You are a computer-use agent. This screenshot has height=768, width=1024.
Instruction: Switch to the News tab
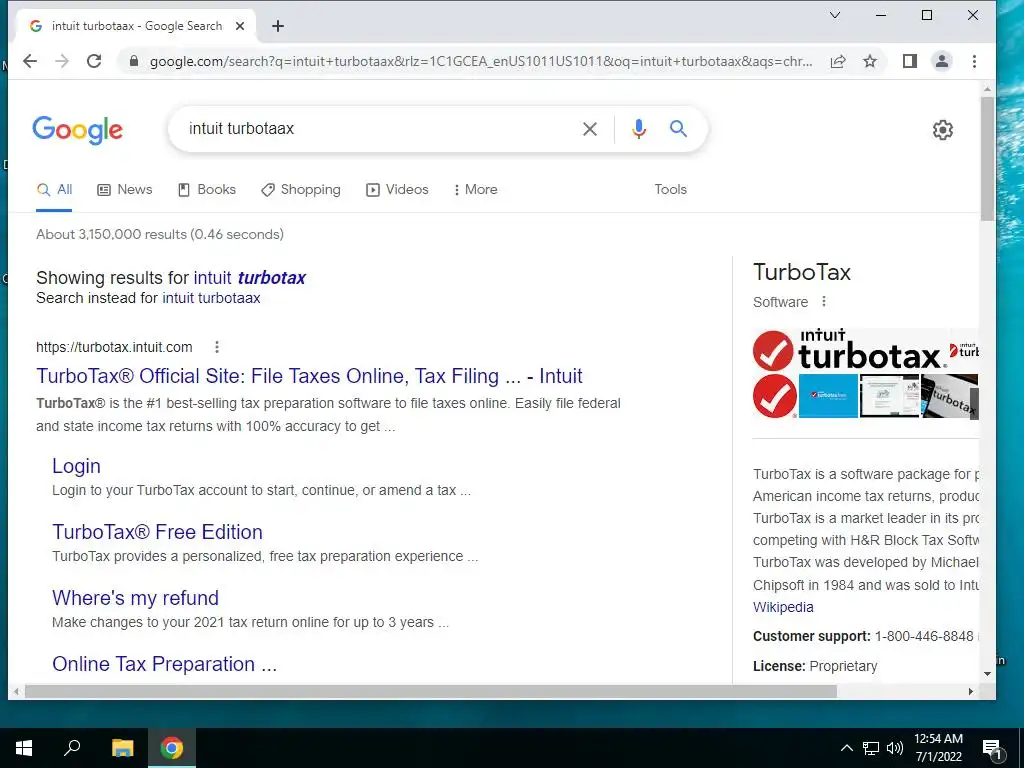tap(125, 189)
